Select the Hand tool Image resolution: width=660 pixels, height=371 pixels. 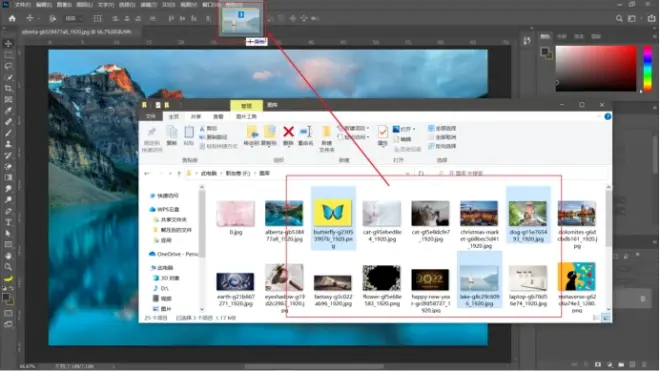tap(8, 256)
